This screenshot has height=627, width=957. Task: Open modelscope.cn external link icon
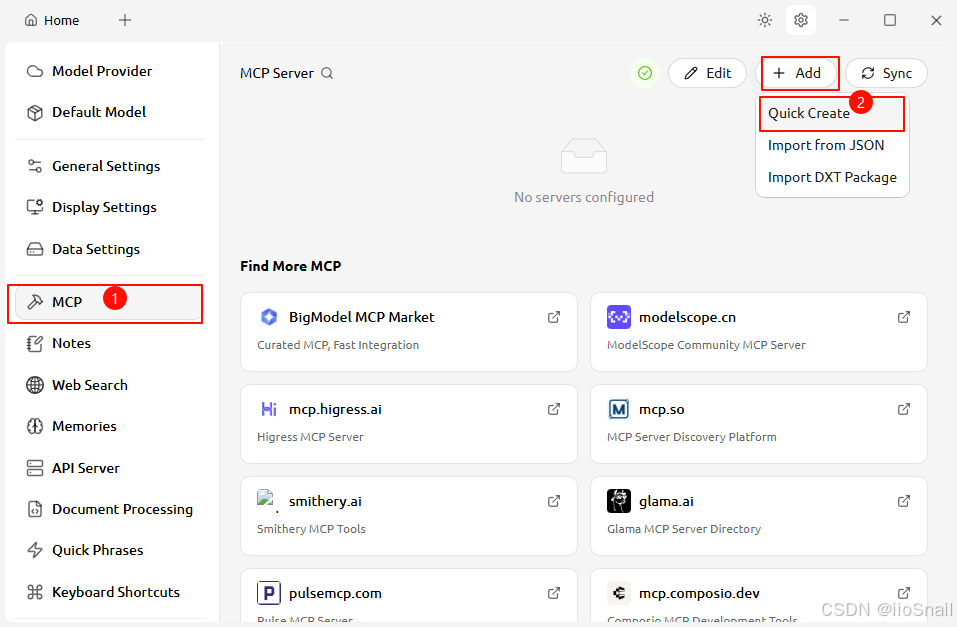tap(903, 317)
